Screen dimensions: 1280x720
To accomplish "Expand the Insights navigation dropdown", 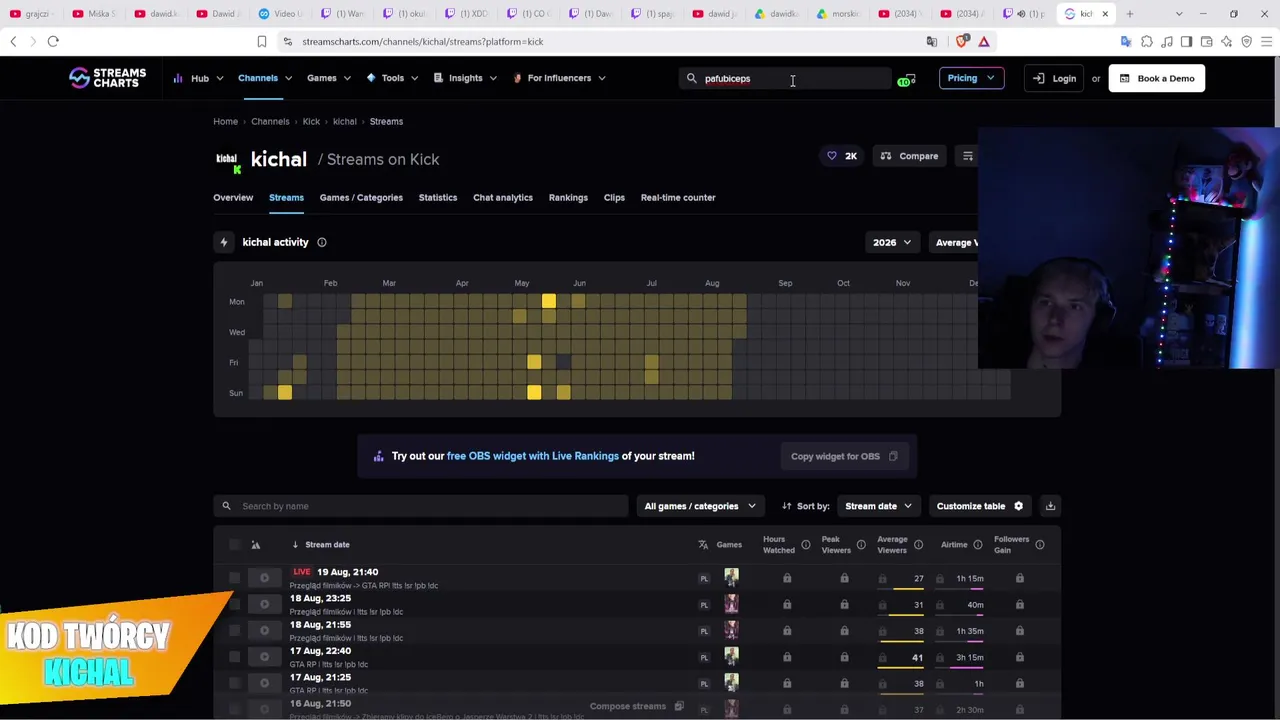I will [465, 78].
